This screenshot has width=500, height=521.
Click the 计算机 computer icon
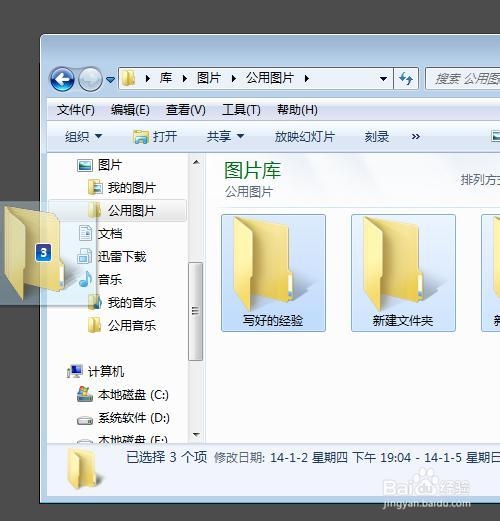pos(75,371)
